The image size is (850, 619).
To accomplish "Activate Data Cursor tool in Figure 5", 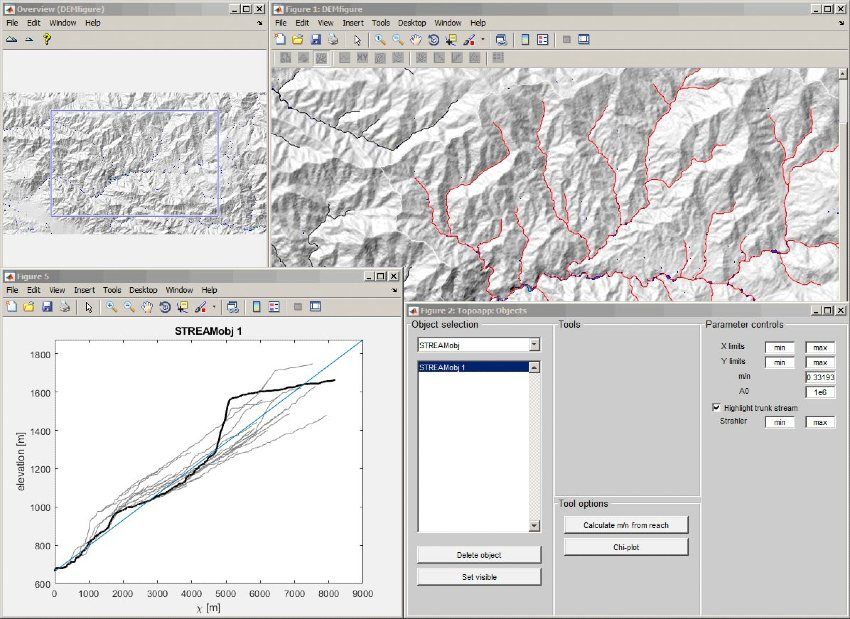I will pos(184,307).
